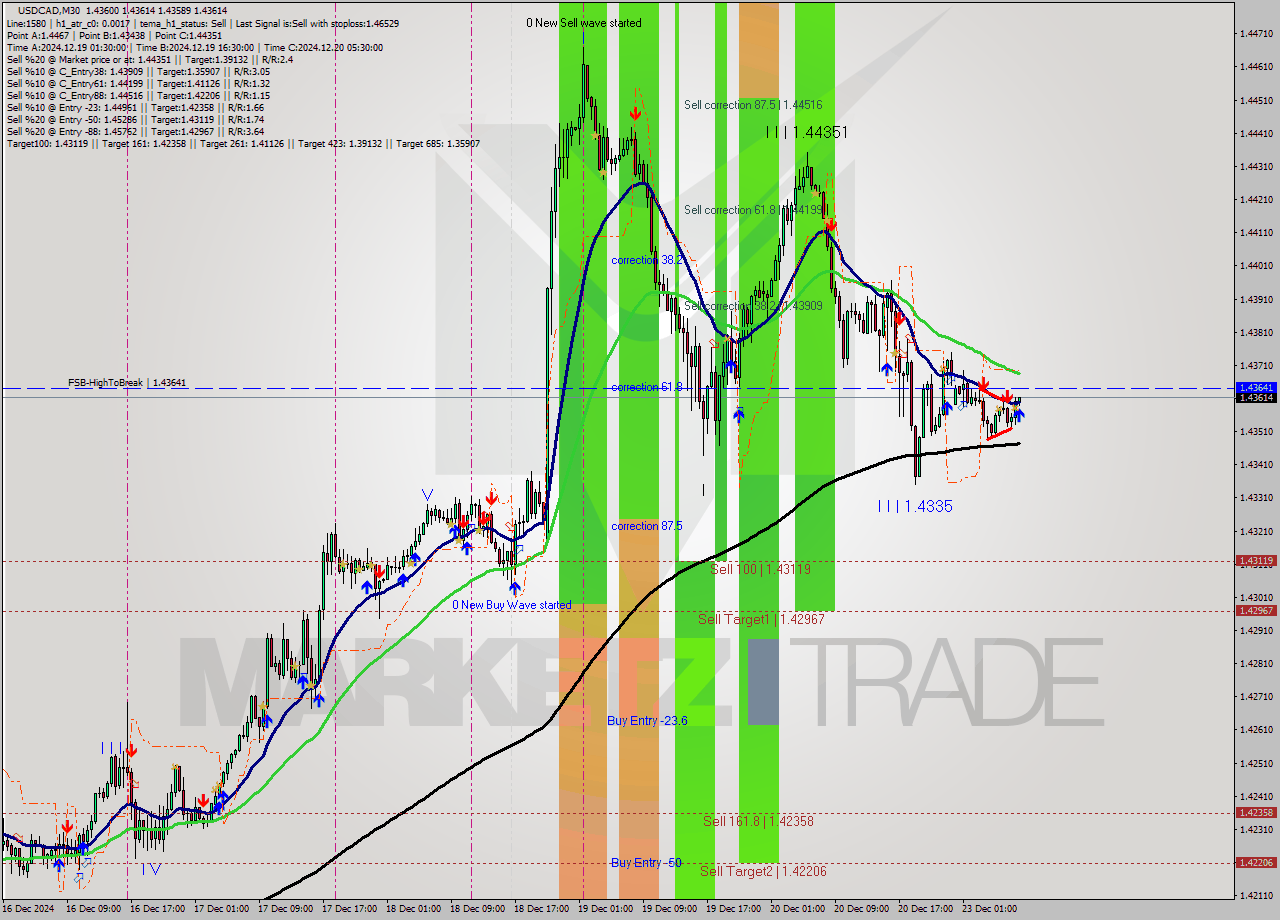The height and width of the screenshot is (920, 1280).
Task: Click the 1.42610 price axis label
Action: tap(1256, 729)
